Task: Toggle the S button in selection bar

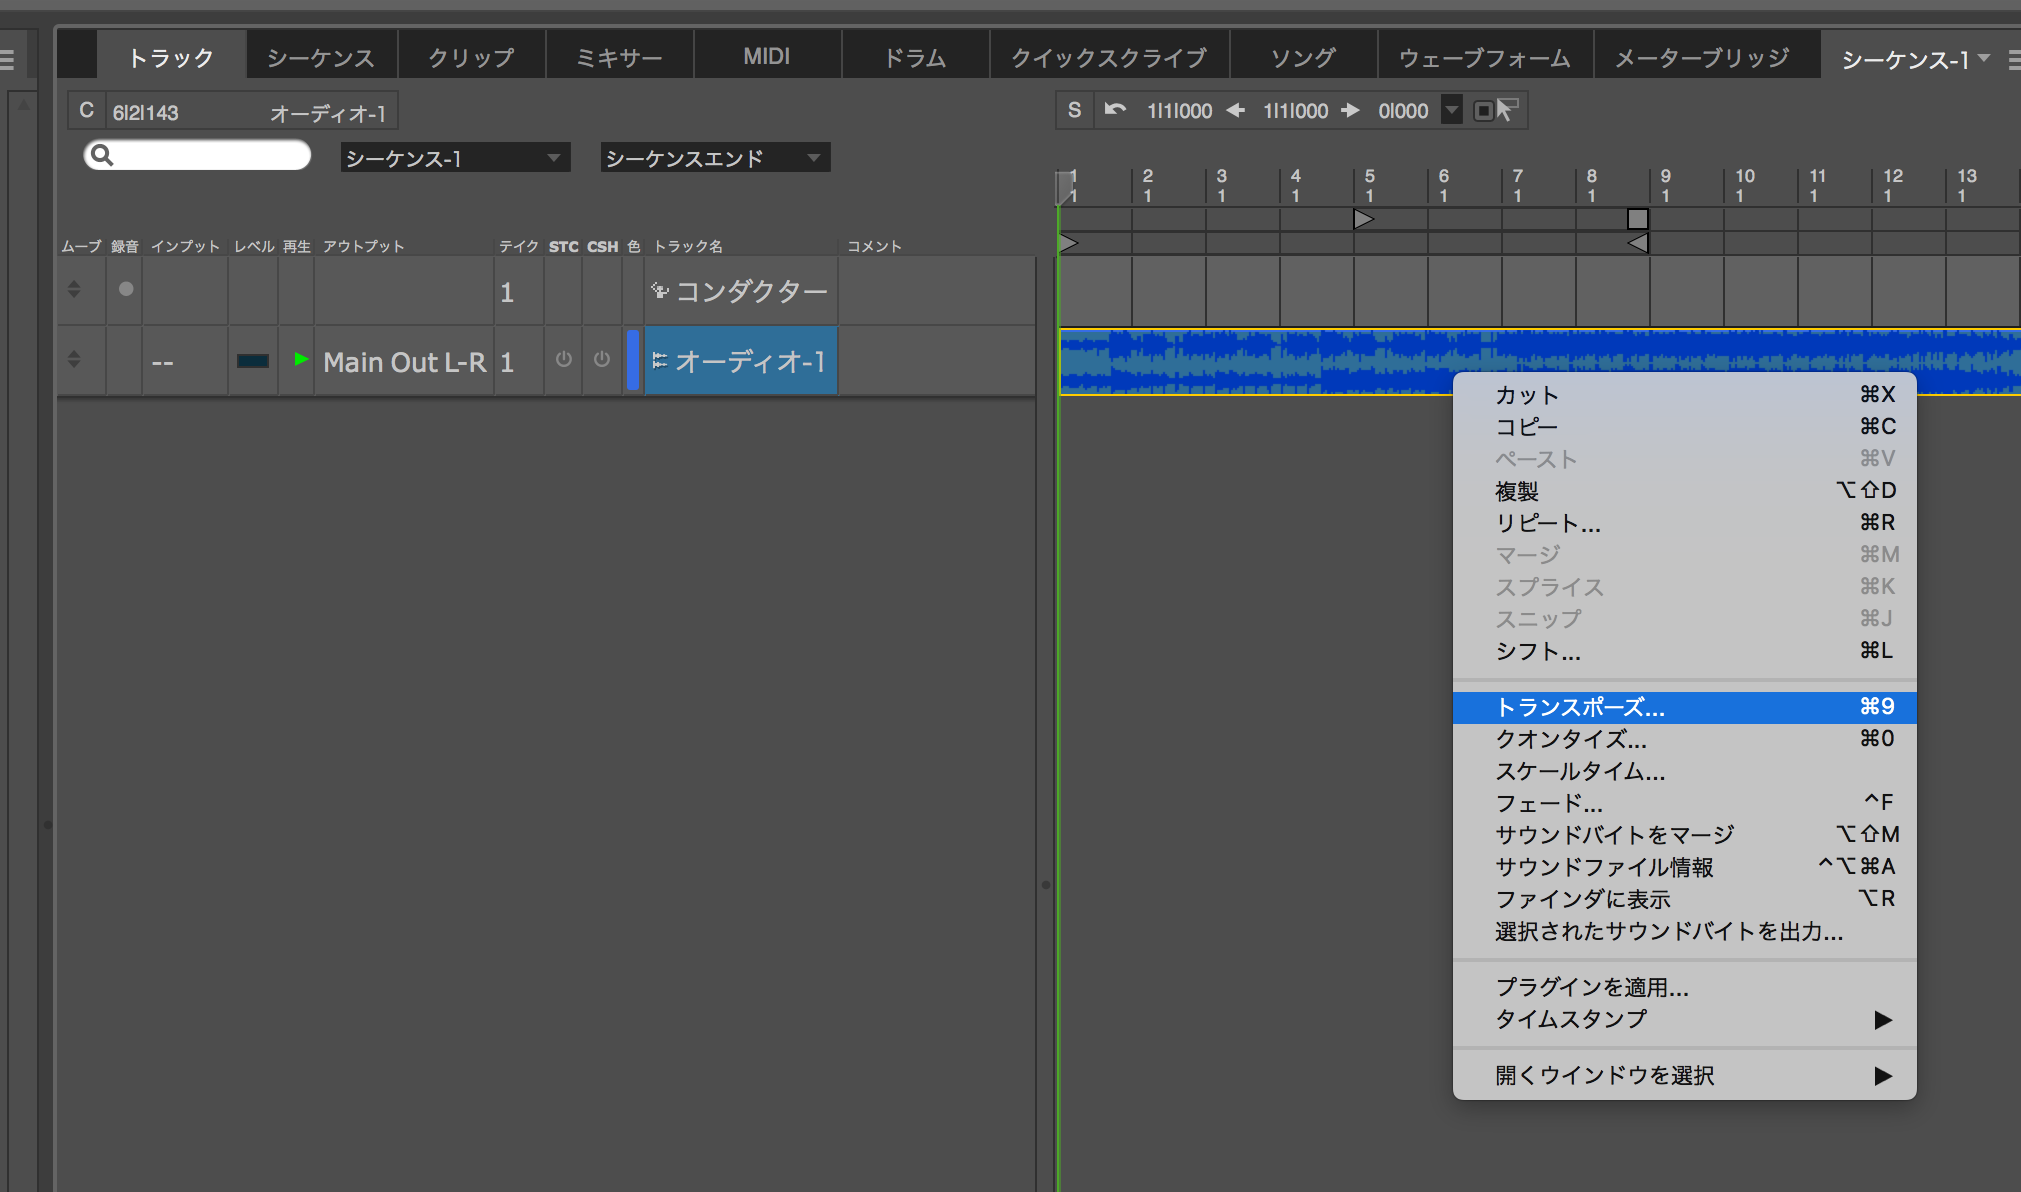Action: (x=1074, y=110)
